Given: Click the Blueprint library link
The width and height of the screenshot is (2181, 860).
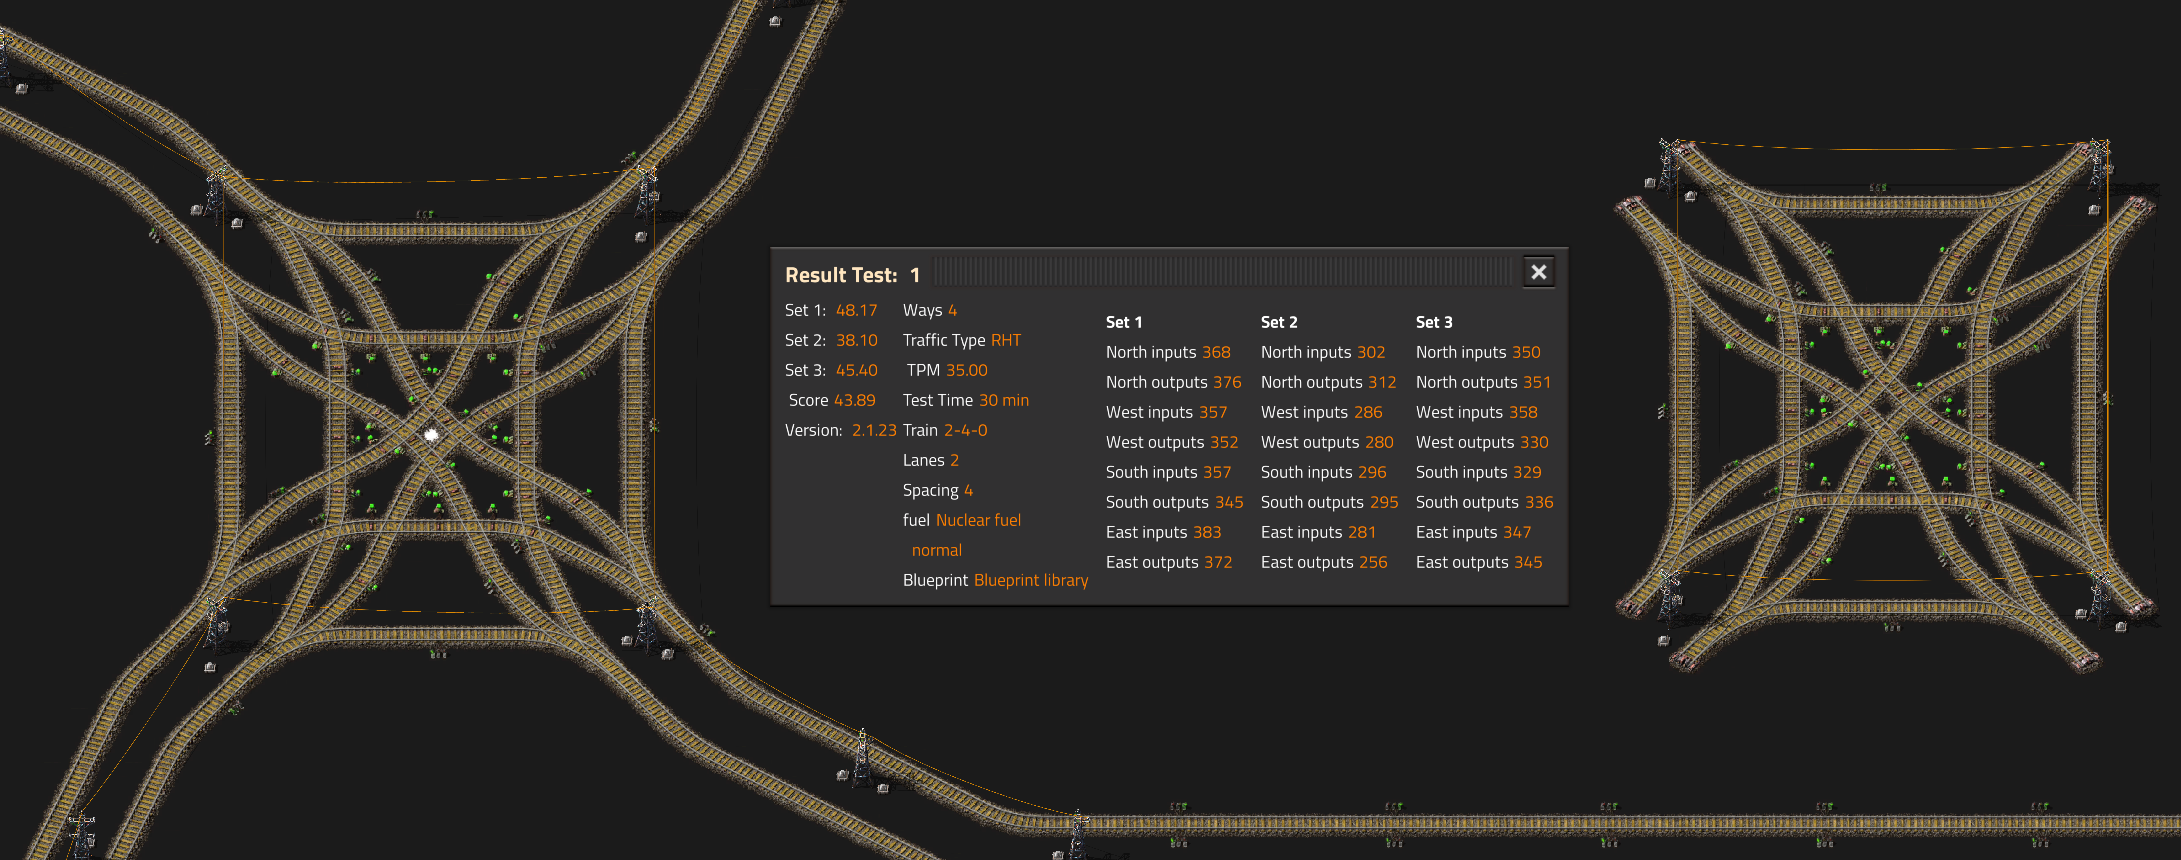Looking at the screenshot, I should click(x=1030, y=580).
